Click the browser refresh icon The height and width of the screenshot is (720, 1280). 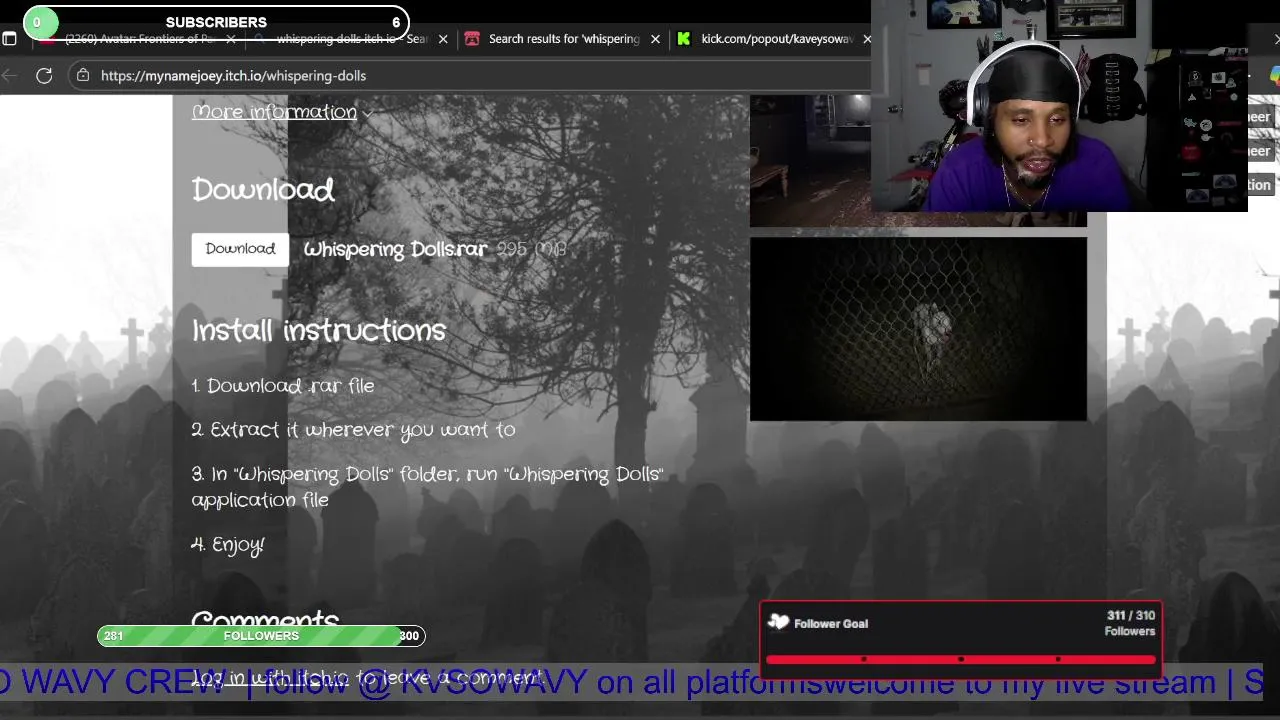point(44,75)
